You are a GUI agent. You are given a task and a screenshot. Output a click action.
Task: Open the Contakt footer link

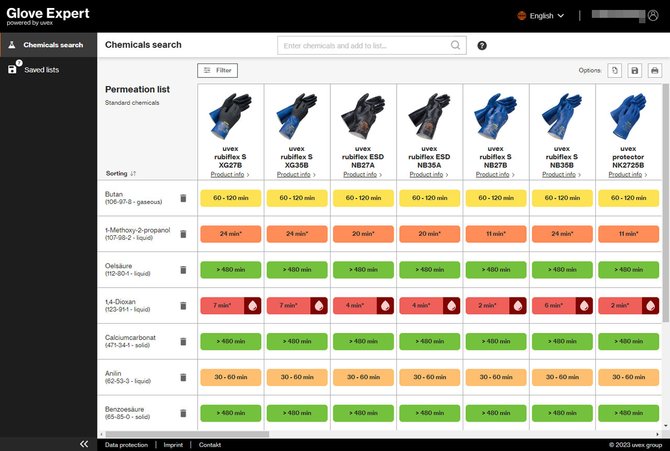210,445
